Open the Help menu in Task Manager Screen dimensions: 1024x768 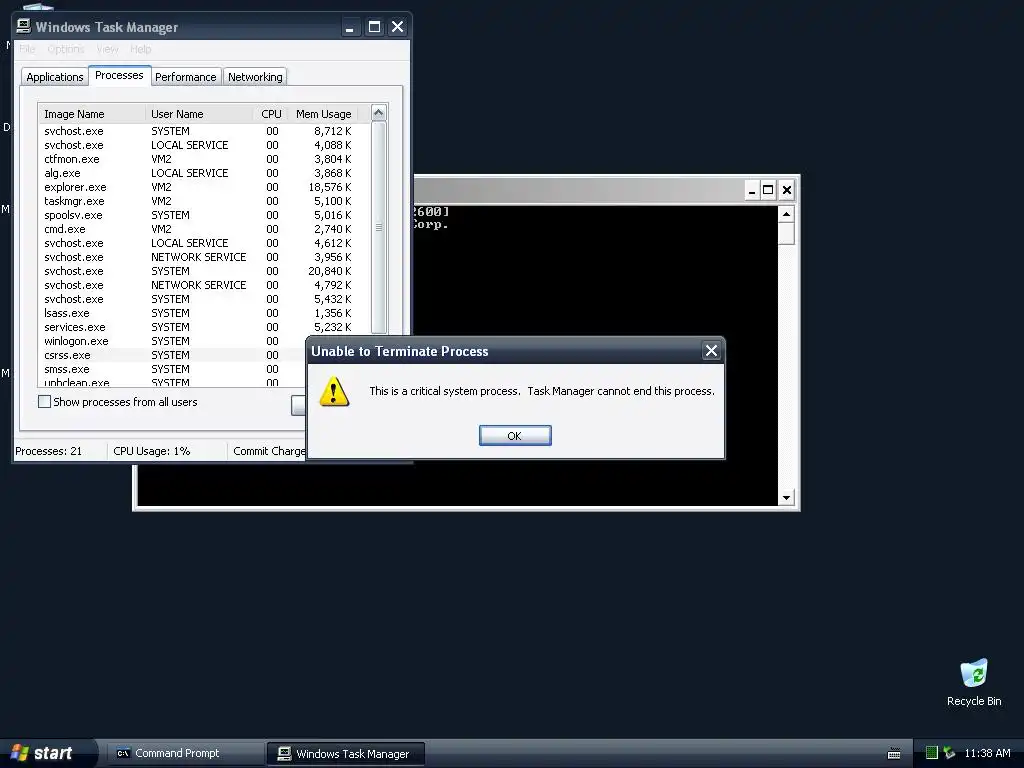[x=140, y=49]
